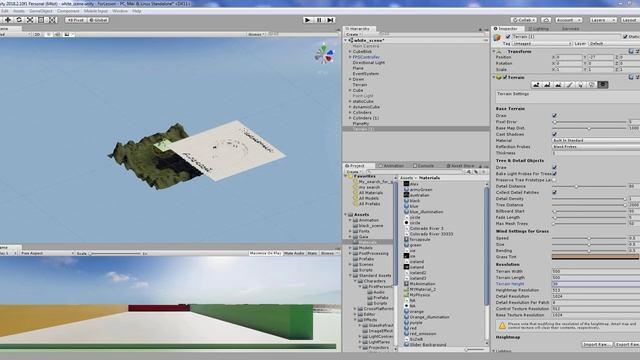Toggle scene lighting button
Image resolution: width=640 pixels, height=360 pixels.
pyautogui.click(x=49, y=34)
